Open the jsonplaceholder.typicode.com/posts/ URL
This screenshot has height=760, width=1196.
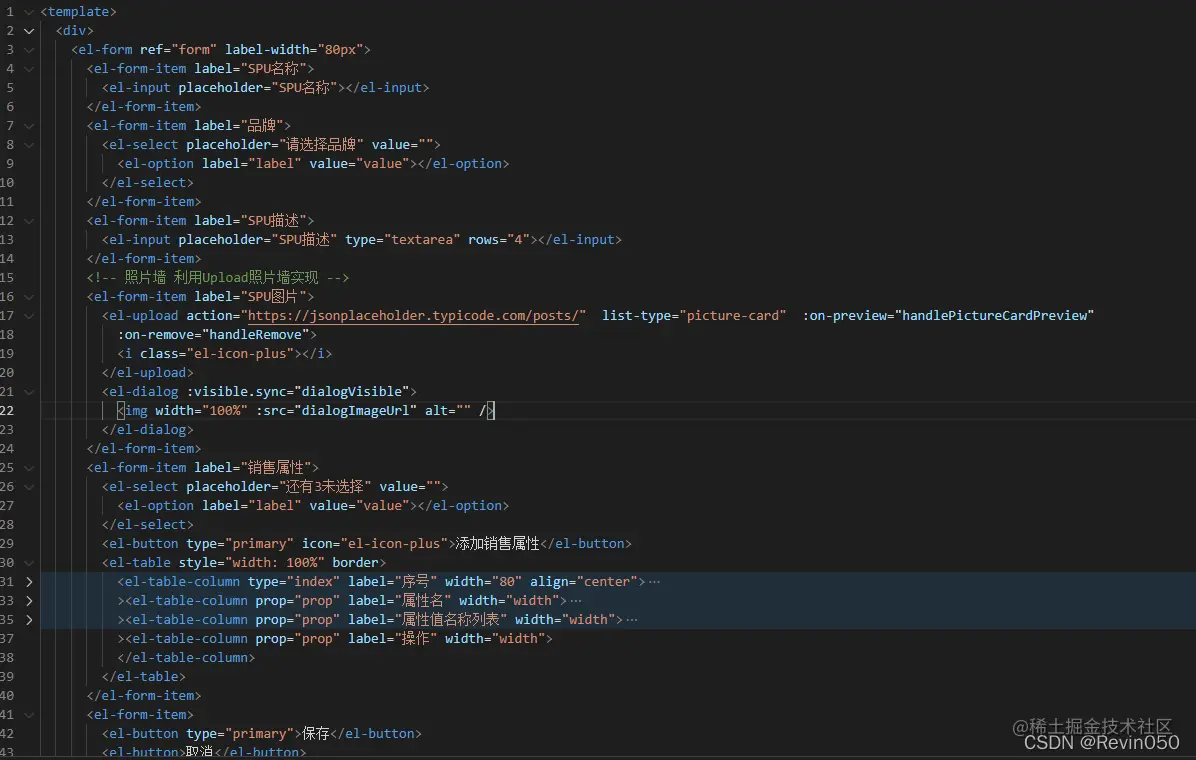click(x=413, y=316)
